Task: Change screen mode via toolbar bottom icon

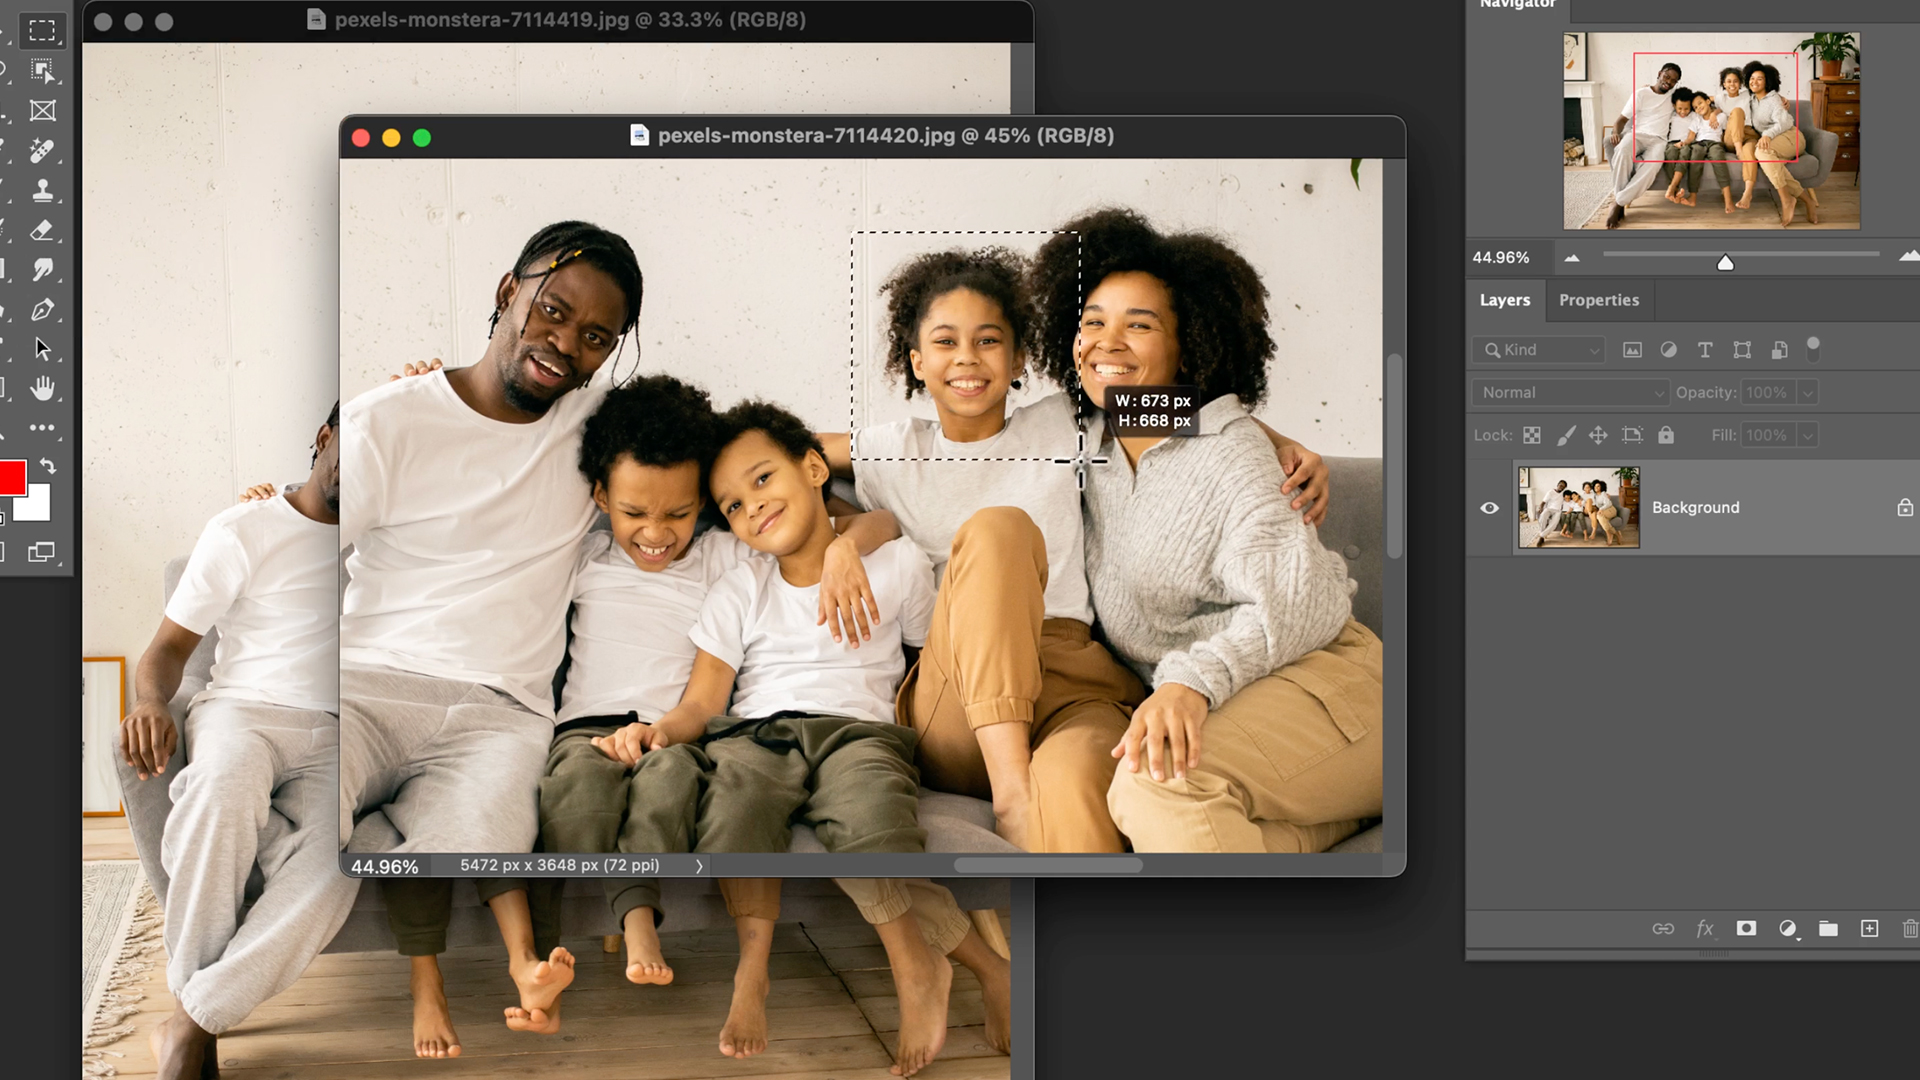Action: pyautogui.click(x=42, y=552)
